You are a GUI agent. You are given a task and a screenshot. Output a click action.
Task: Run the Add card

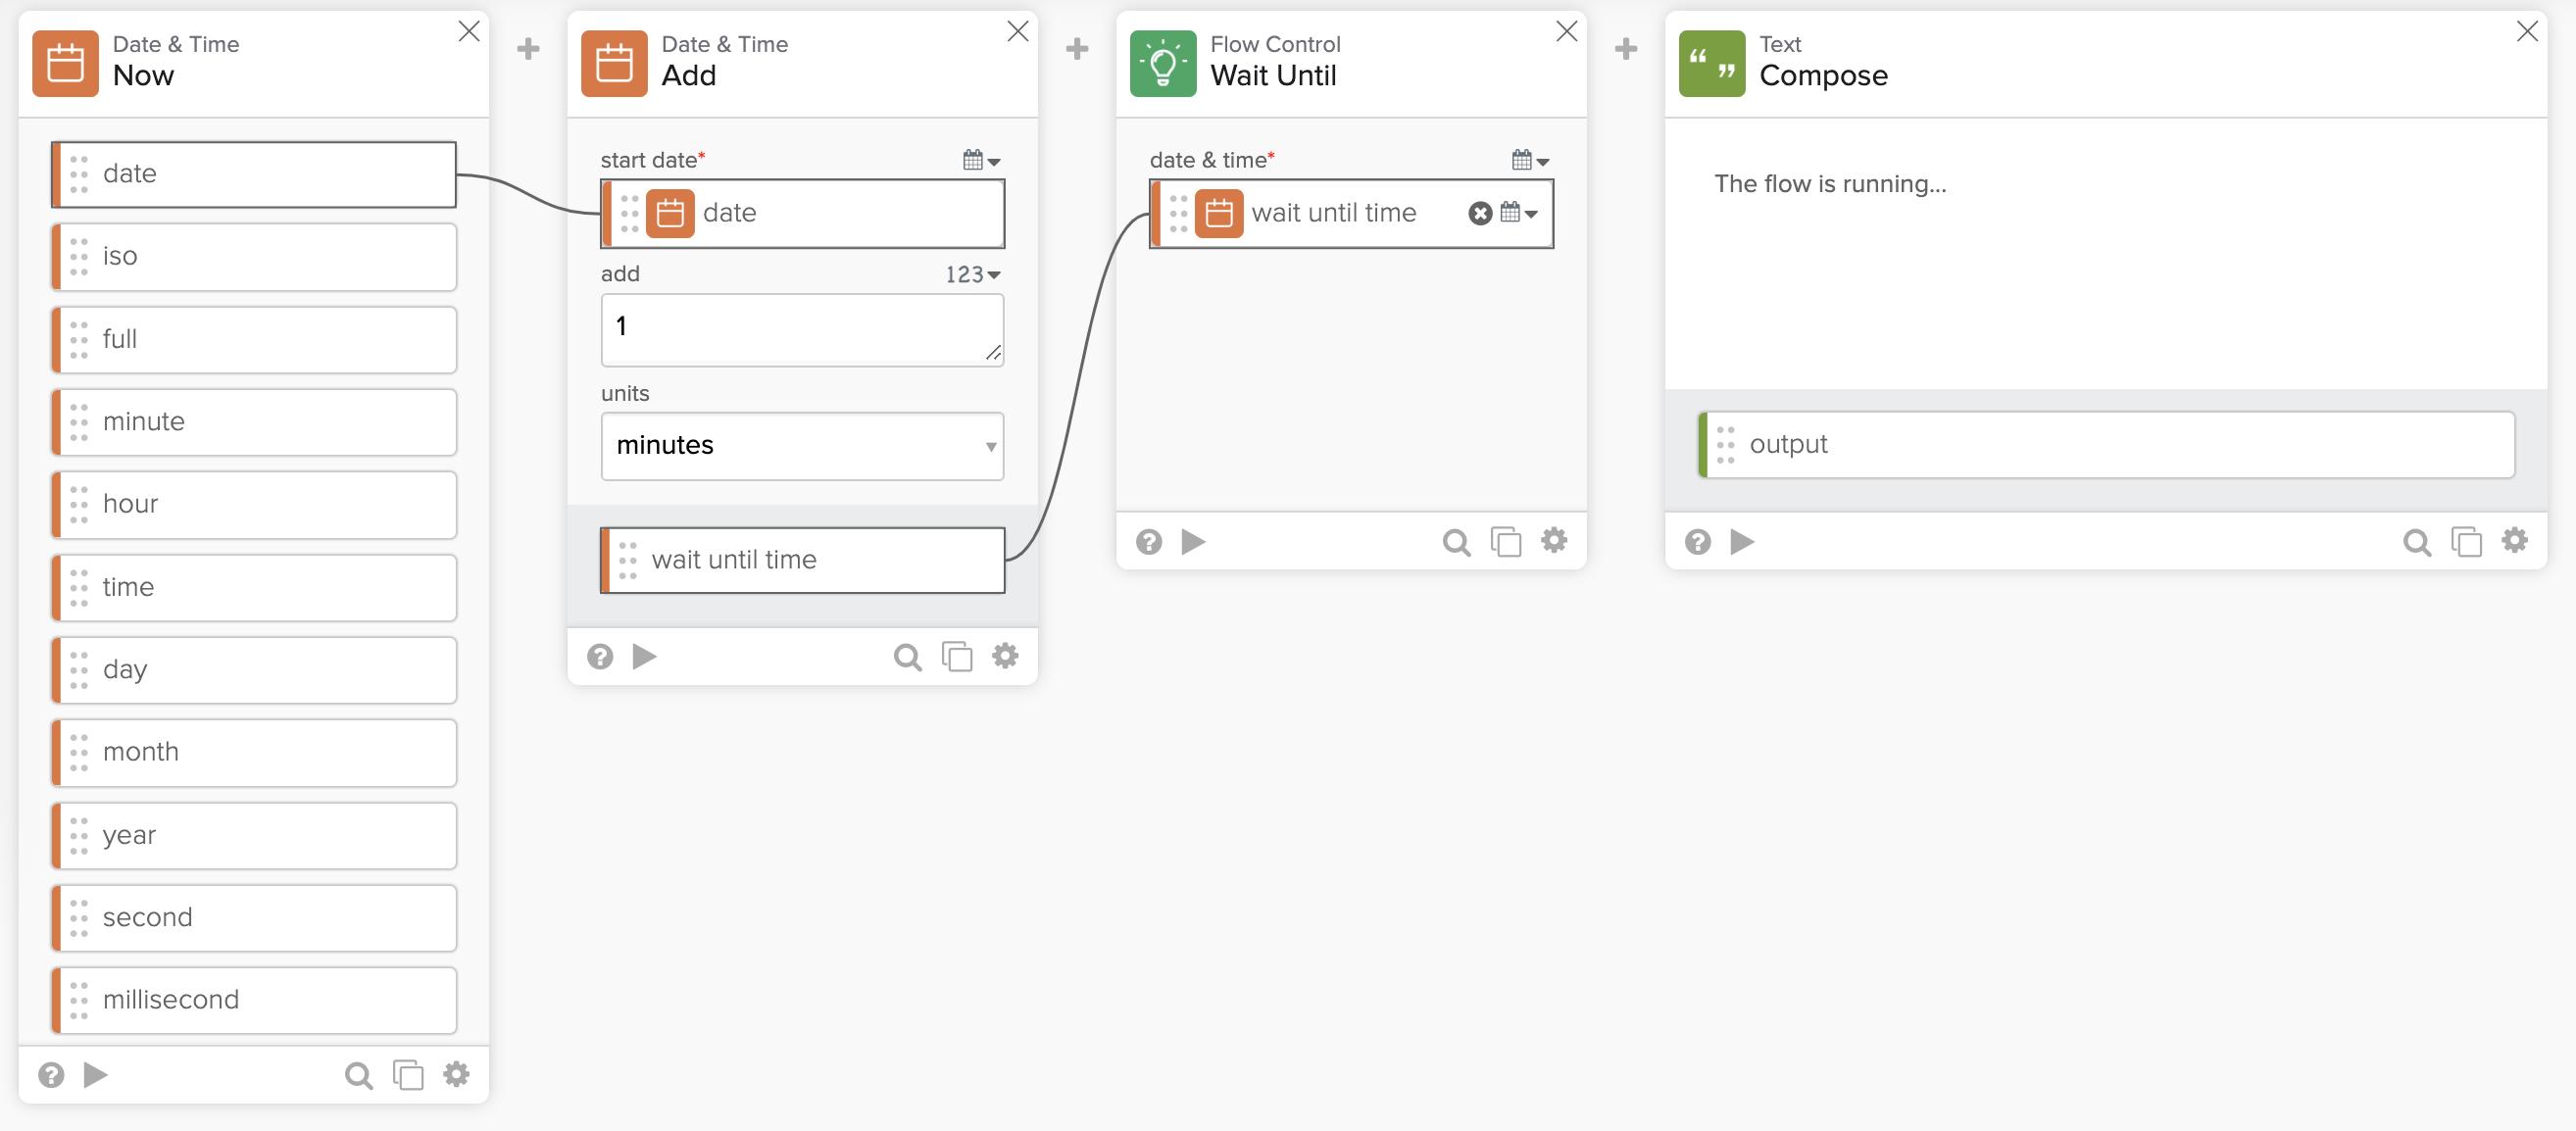pyautogui.click(x=645, y=656)
